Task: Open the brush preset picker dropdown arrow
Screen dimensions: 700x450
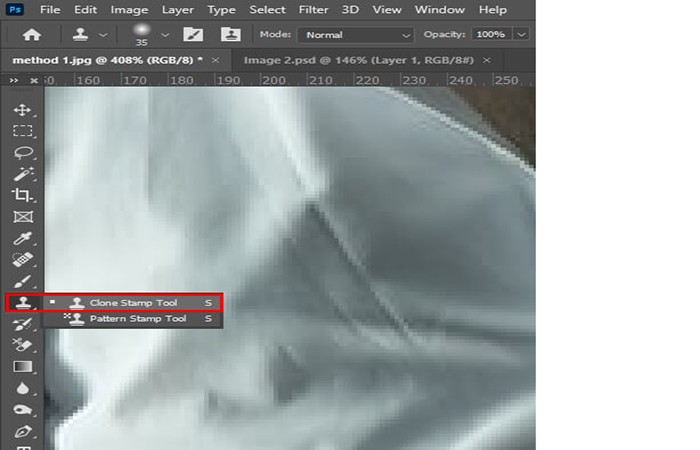Action: tap(165, 35)
